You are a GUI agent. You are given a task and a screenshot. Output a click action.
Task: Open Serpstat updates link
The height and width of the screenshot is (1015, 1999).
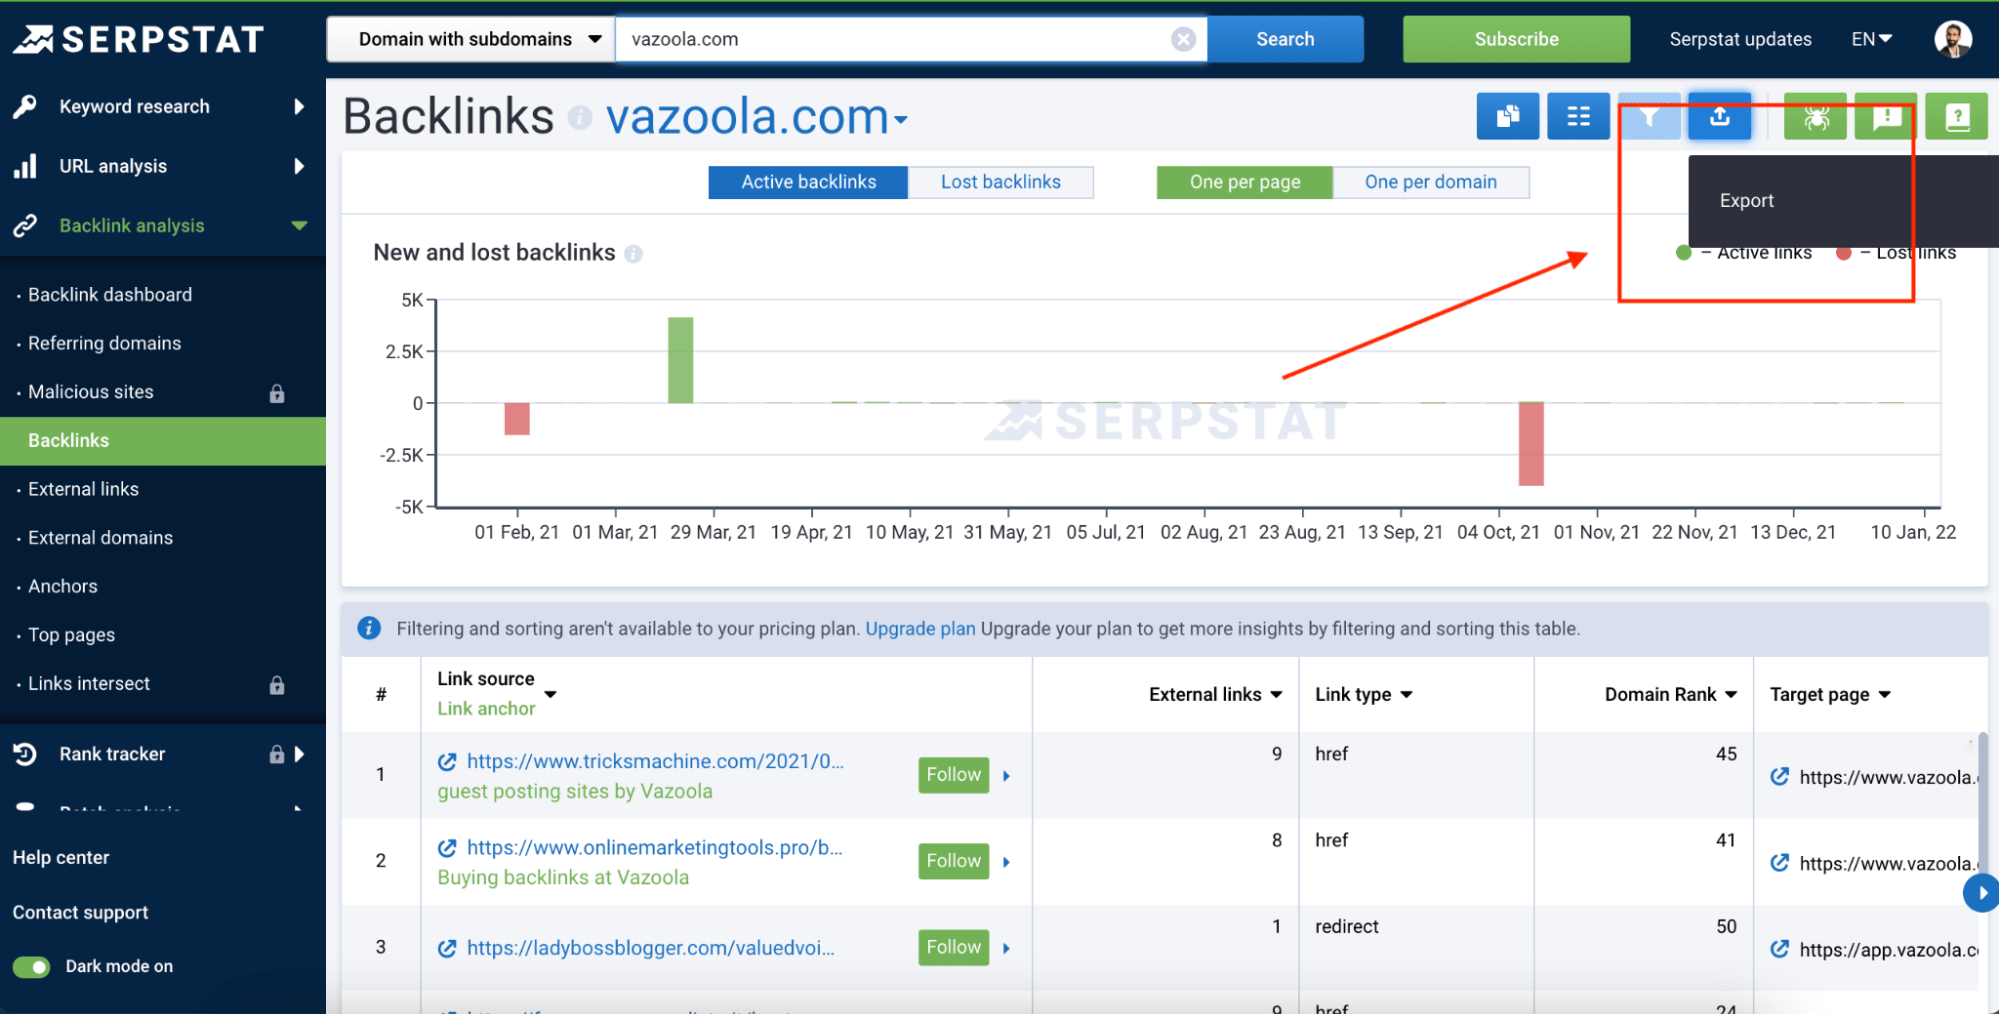(x=1740, y=39)
